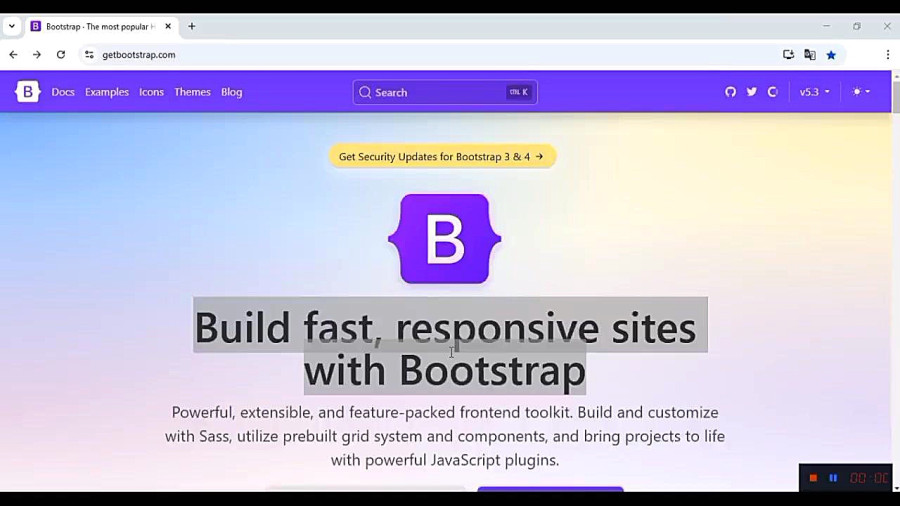This screenshot has width=900, height=506.
Task: Click the install app icon in address bar
Action: tap(789, 55)
